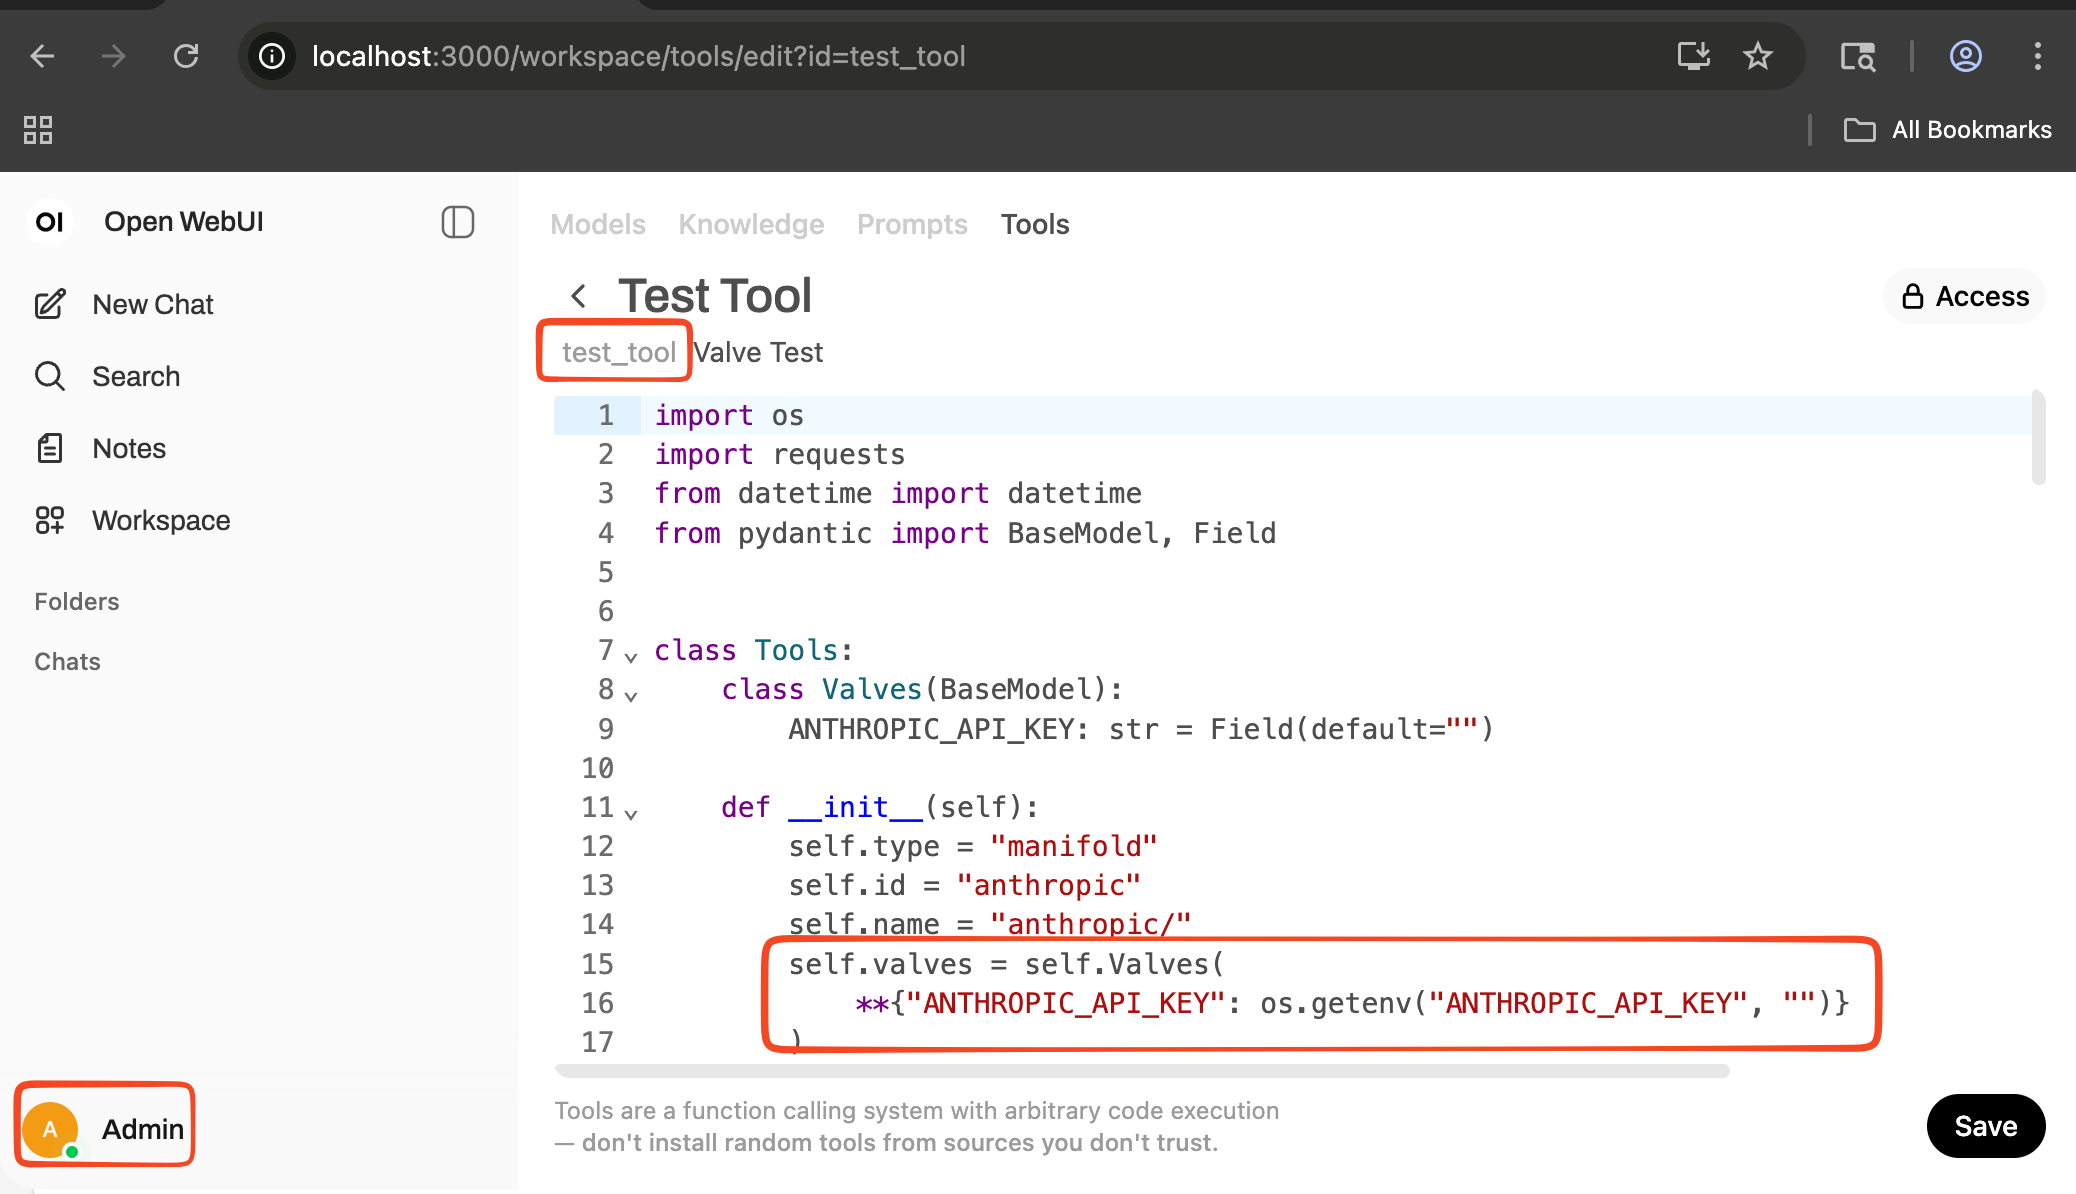Click the browser apps grid icon
2076x1194 pixels.
38,130
